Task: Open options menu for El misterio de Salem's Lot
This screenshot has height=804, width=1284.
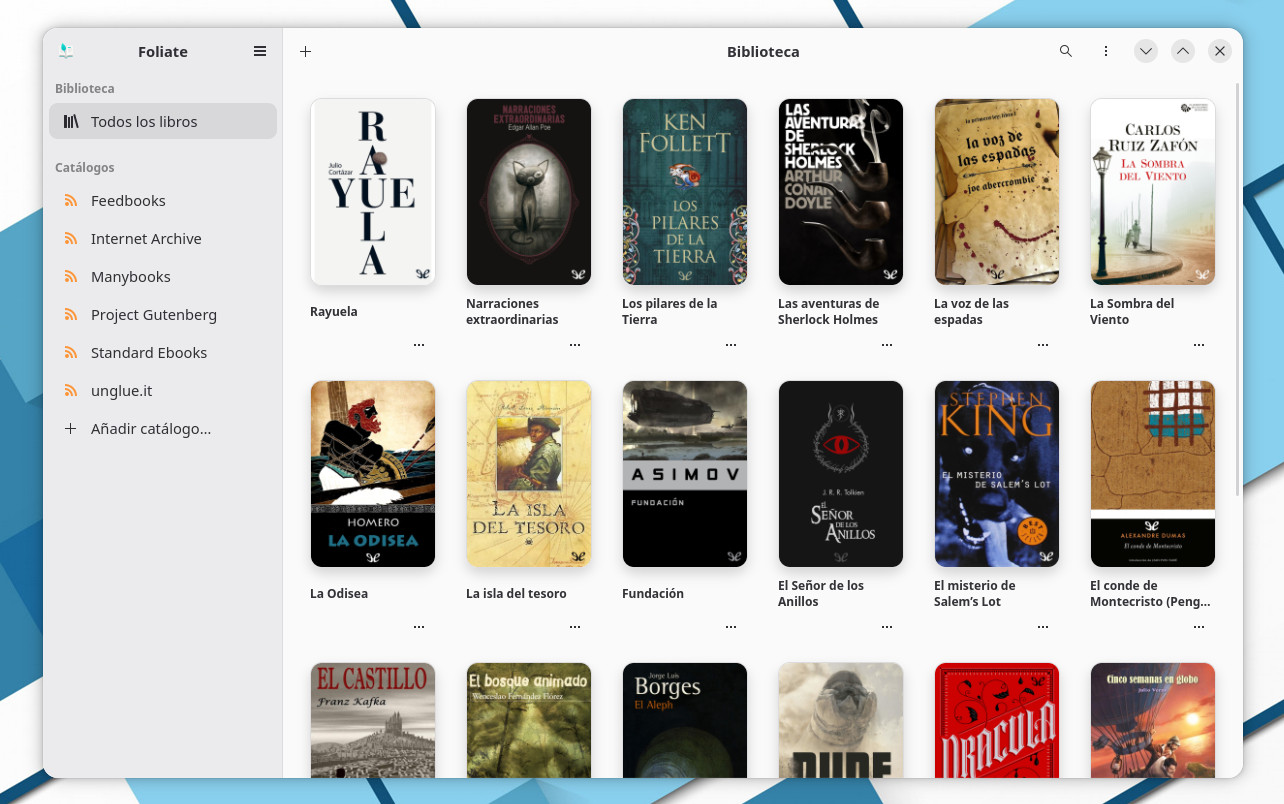Action: click(1043, 626)
